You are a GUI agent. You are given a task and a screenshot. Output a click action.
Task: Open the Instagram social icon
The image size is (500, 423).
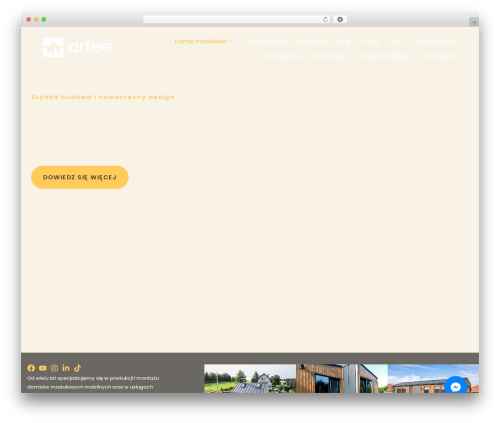point(54,368)
